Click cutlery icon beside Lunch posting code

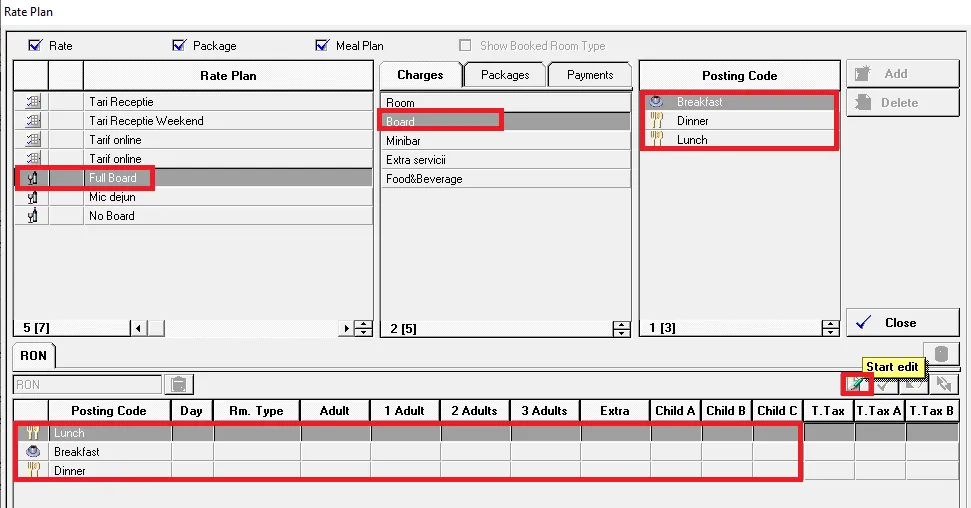[656, 140]
